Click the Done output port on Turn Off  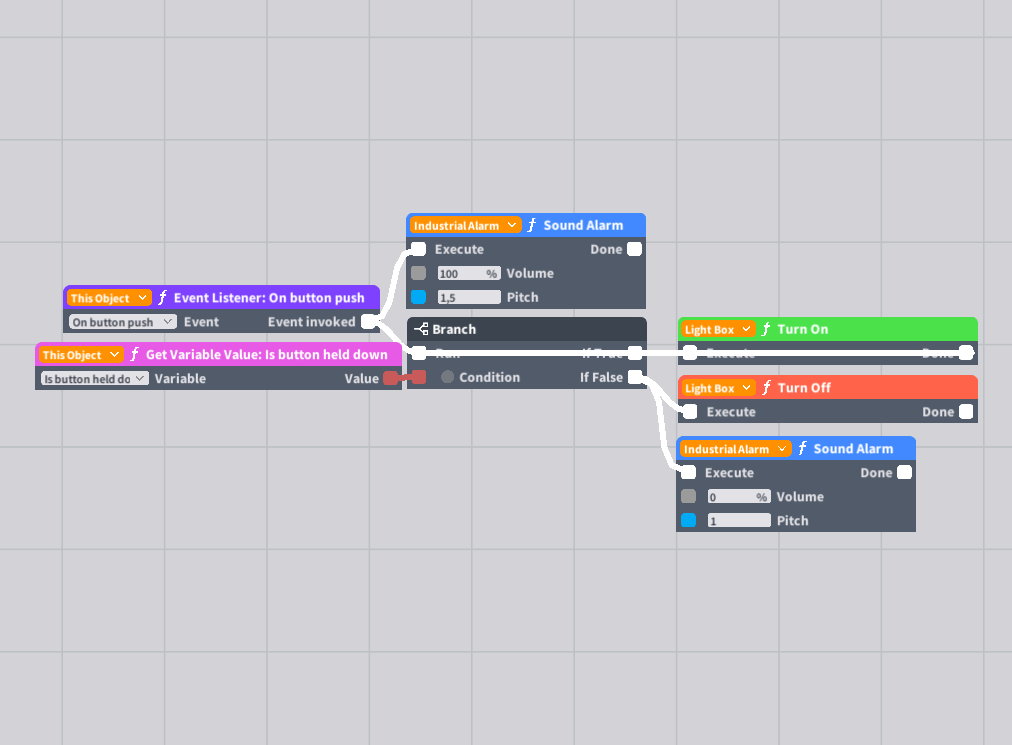click(x=966, y=412)
